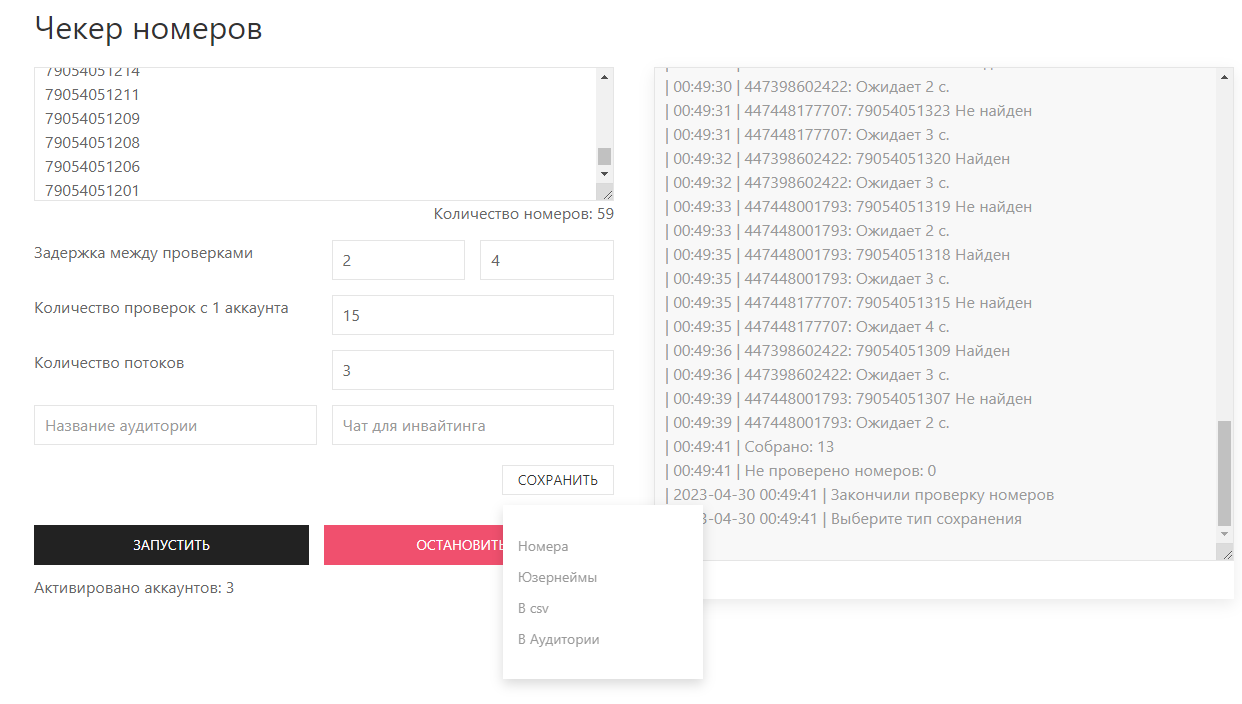Screen dimensions: 1242x704
Task: Choose Юзернеймы in the save menu
Action: pos(557,577)
